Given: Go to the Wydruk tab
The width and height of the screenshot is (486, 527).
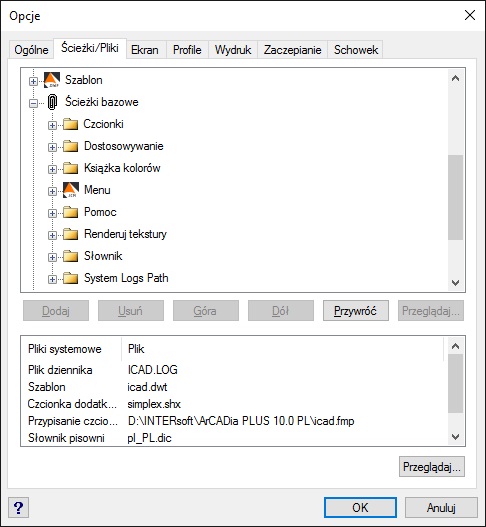Looking at the screenshot, I should click(233, 50).
